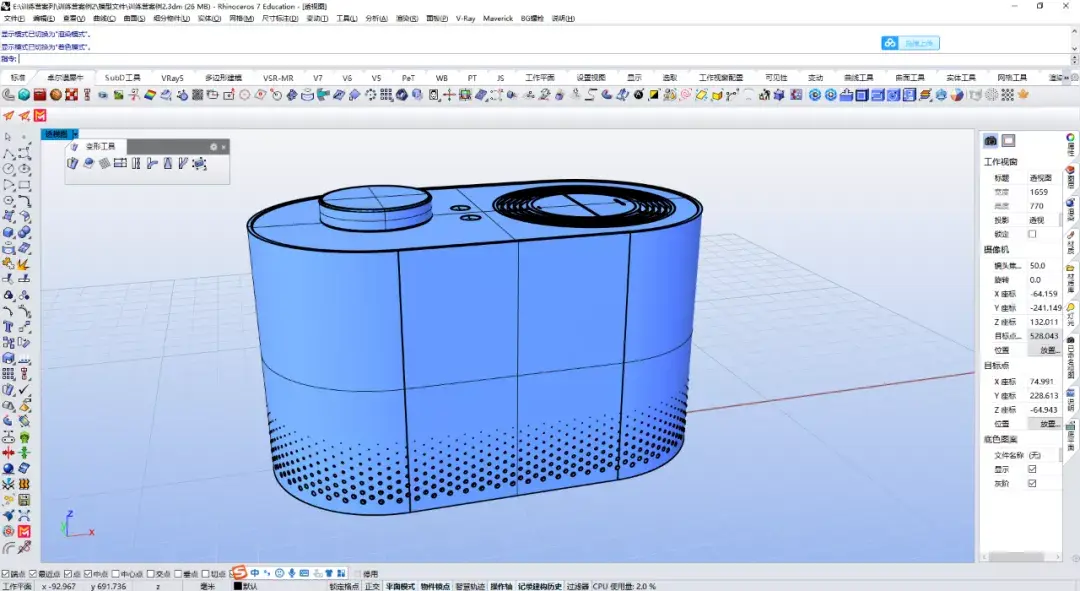Viewport: 1080px width, 591px height.
Task: Click the microphone icon in IME bar
Action: click(x=292, y=573)
